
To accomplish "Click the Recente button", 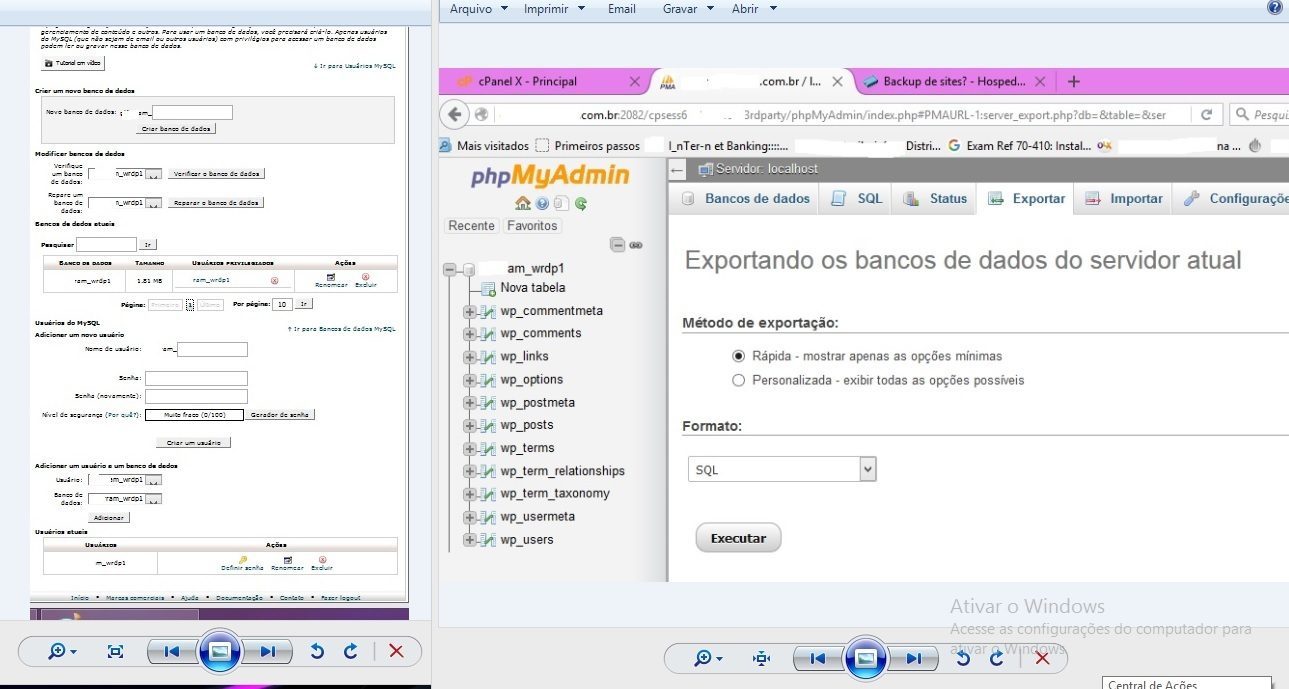I will coord(471,226).
